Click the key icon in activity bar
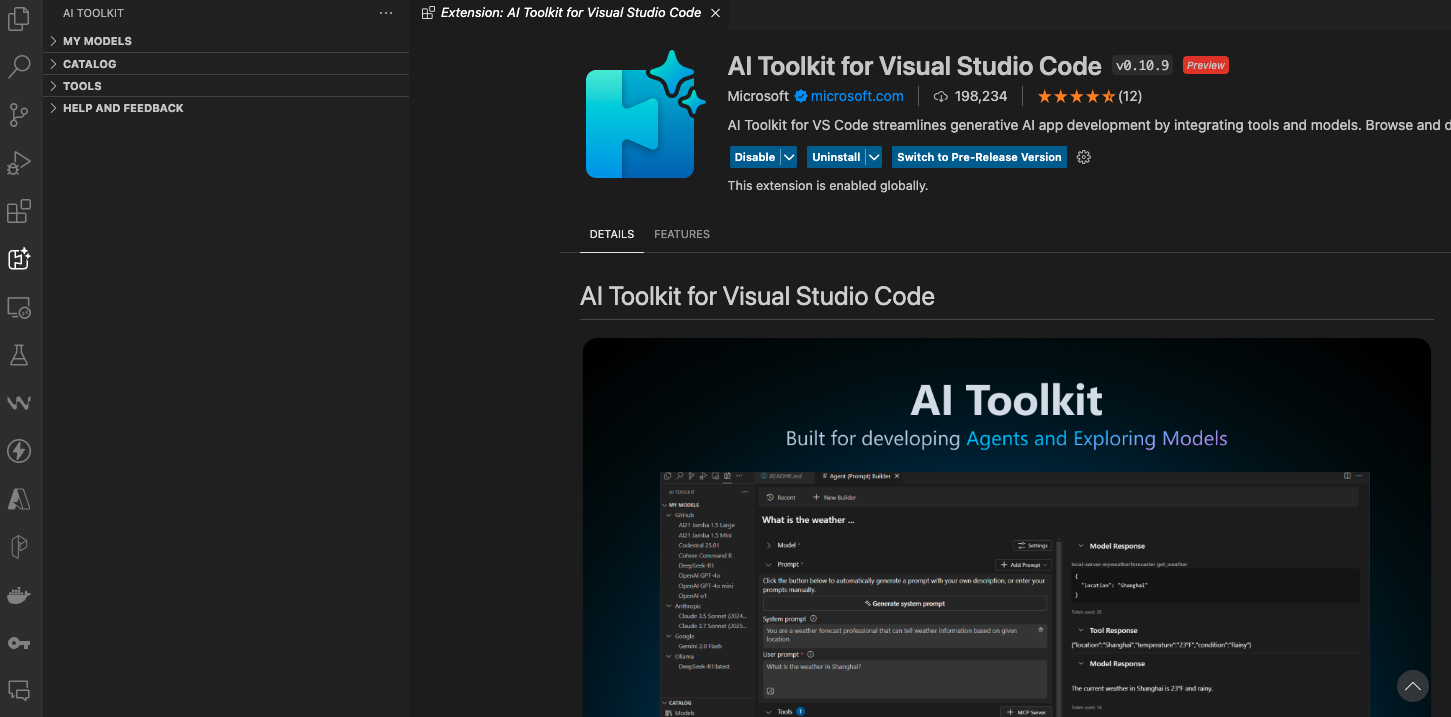This screenshot has width=1451, height=717. click(x=19, y=643)
